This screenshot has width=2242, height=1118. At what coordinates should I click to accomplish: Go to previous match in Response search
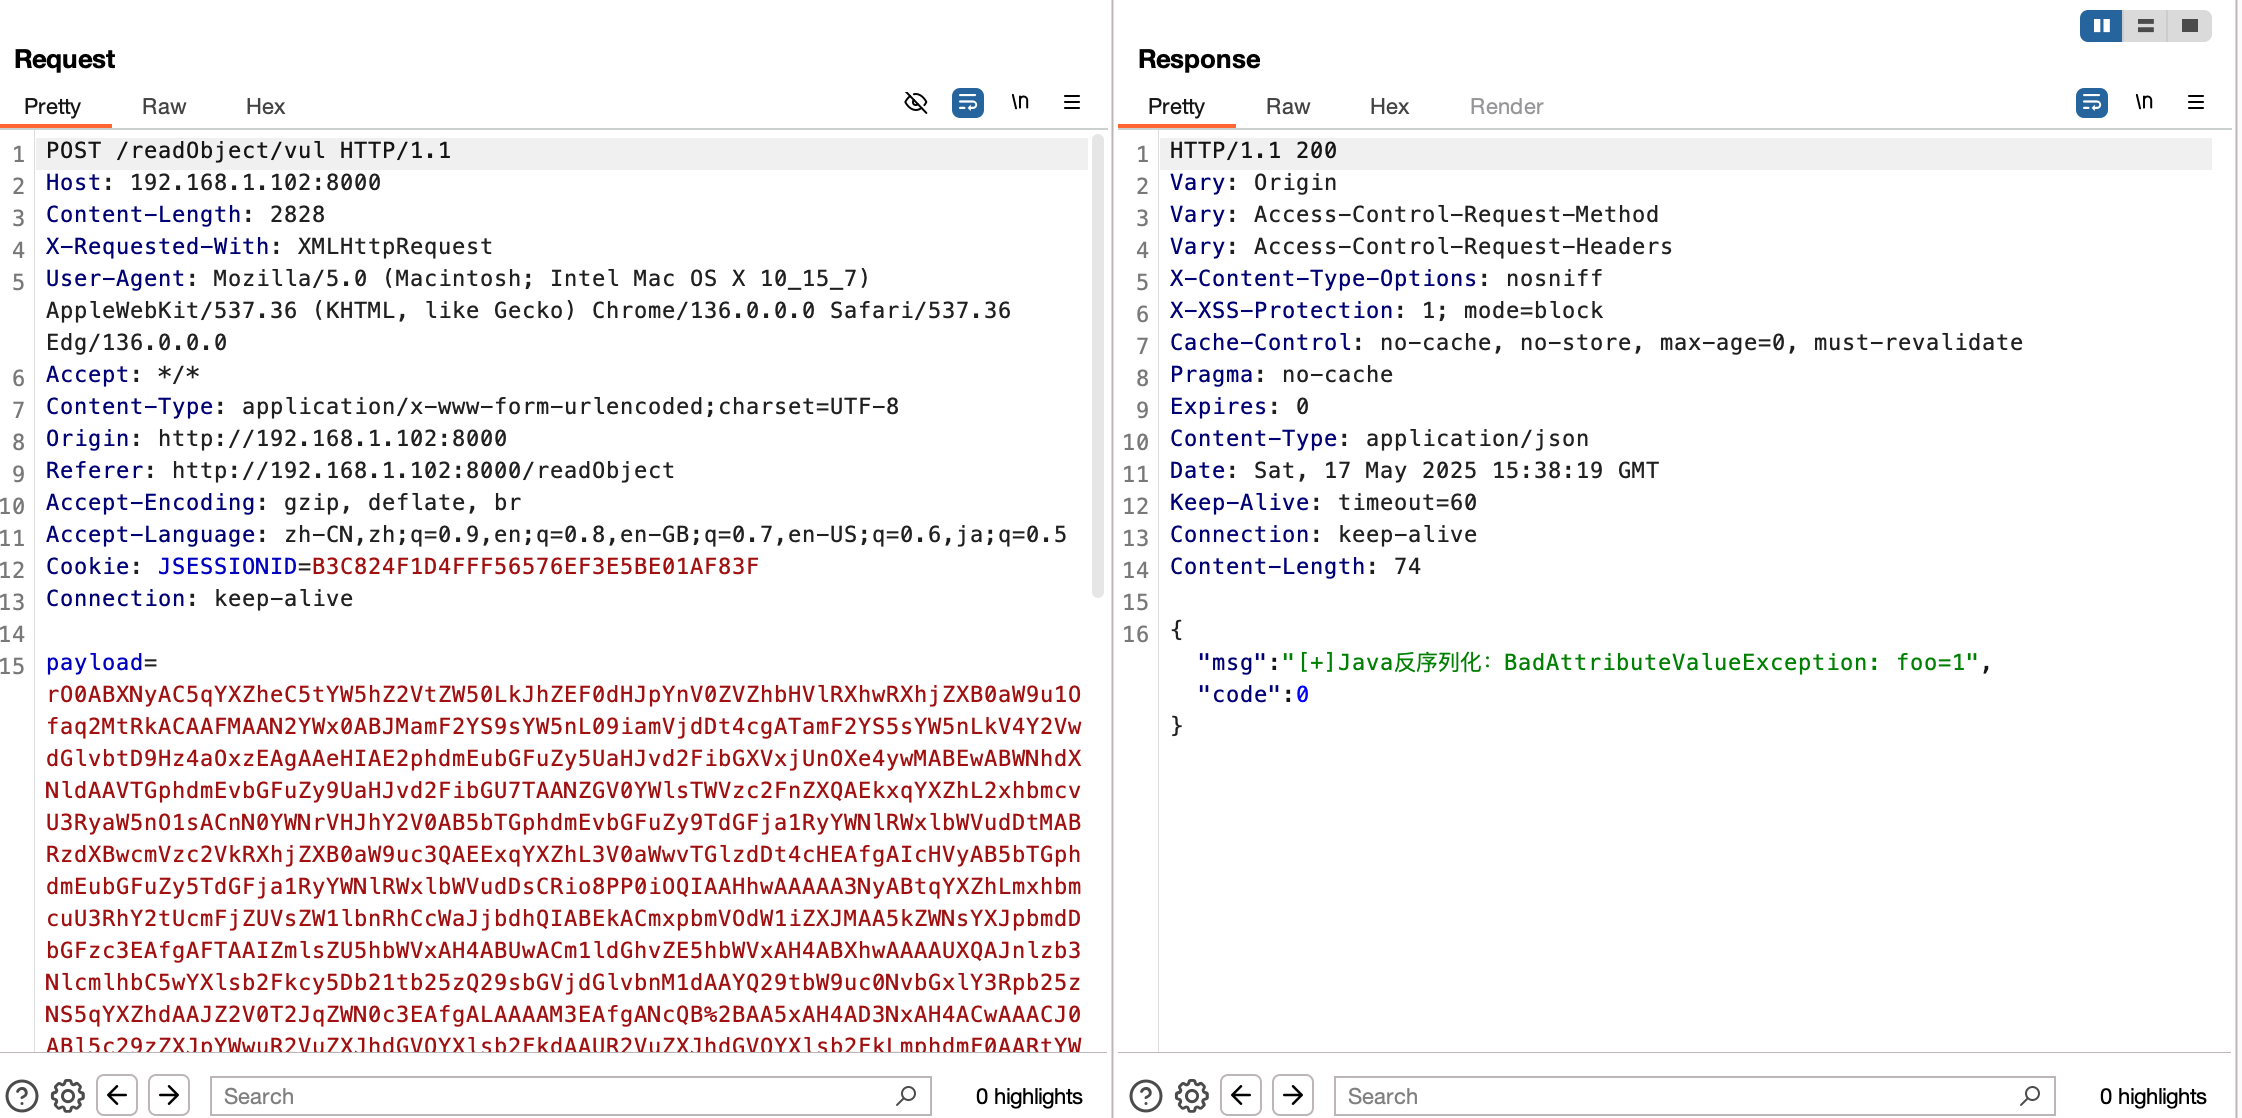pos(1241,1095)
